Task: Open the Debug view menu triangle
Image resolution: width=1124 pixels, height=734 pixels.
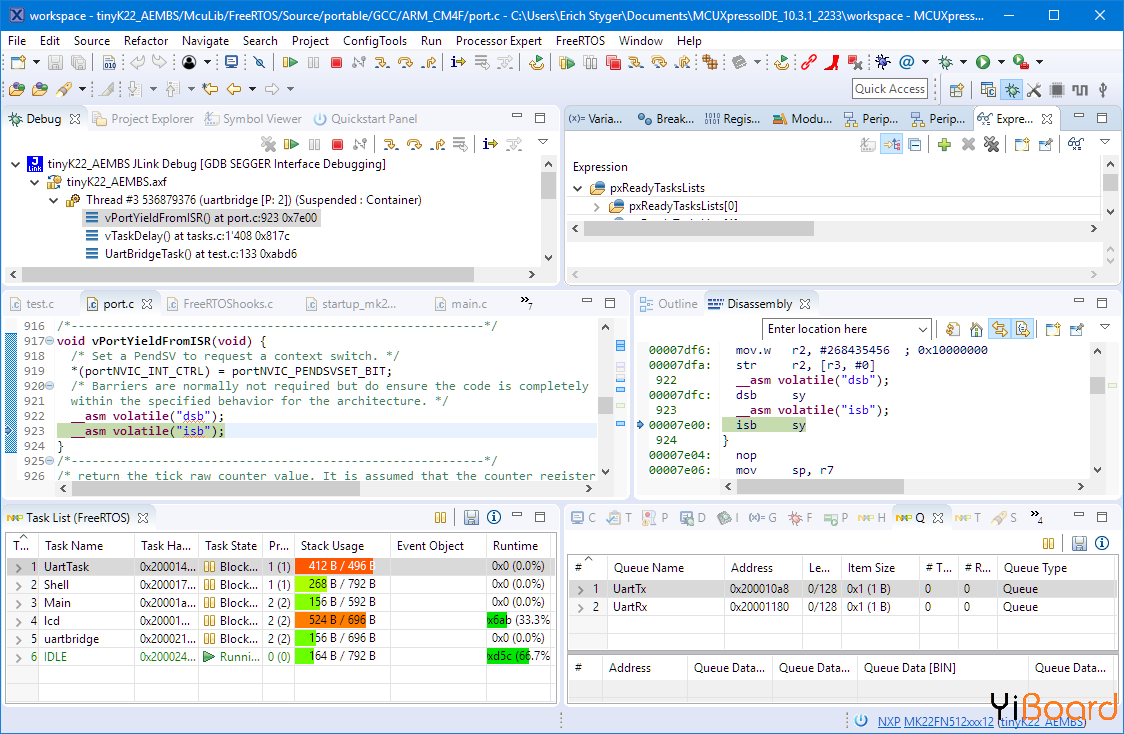Action: click(x=543, y=142)
